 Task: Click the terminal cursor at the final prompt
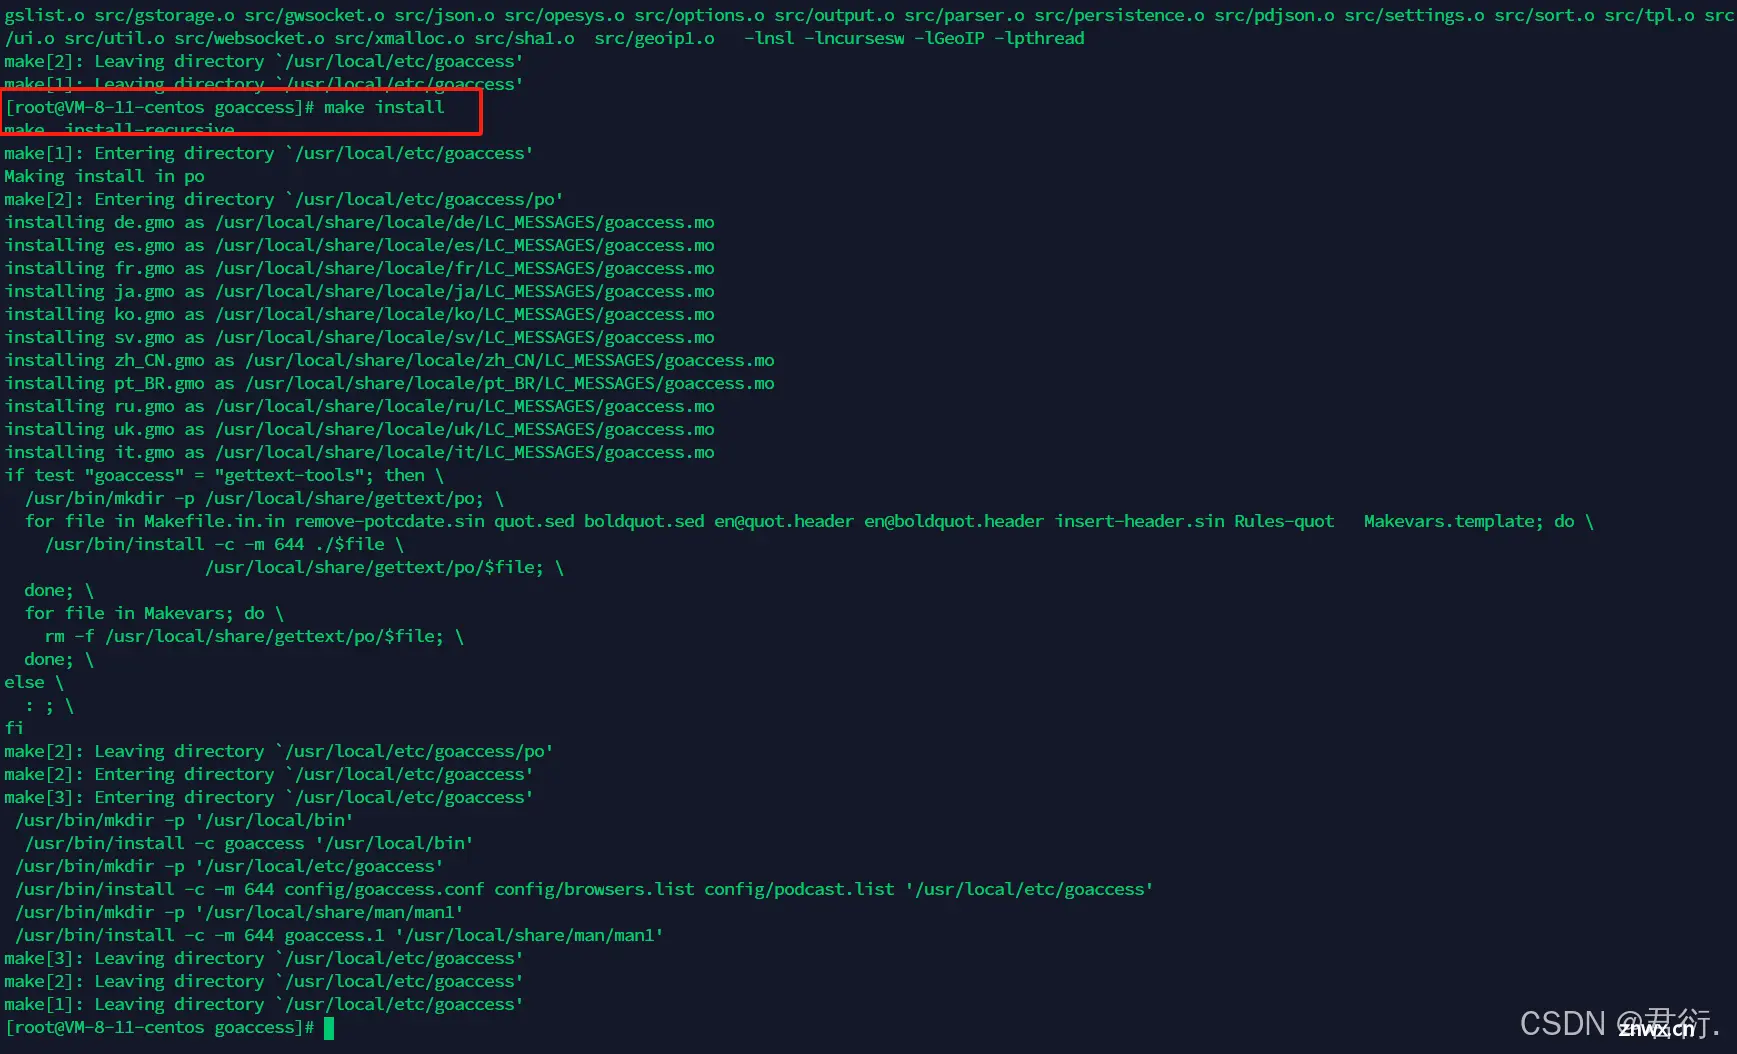pyautogui.click(x=329, y=1028)
